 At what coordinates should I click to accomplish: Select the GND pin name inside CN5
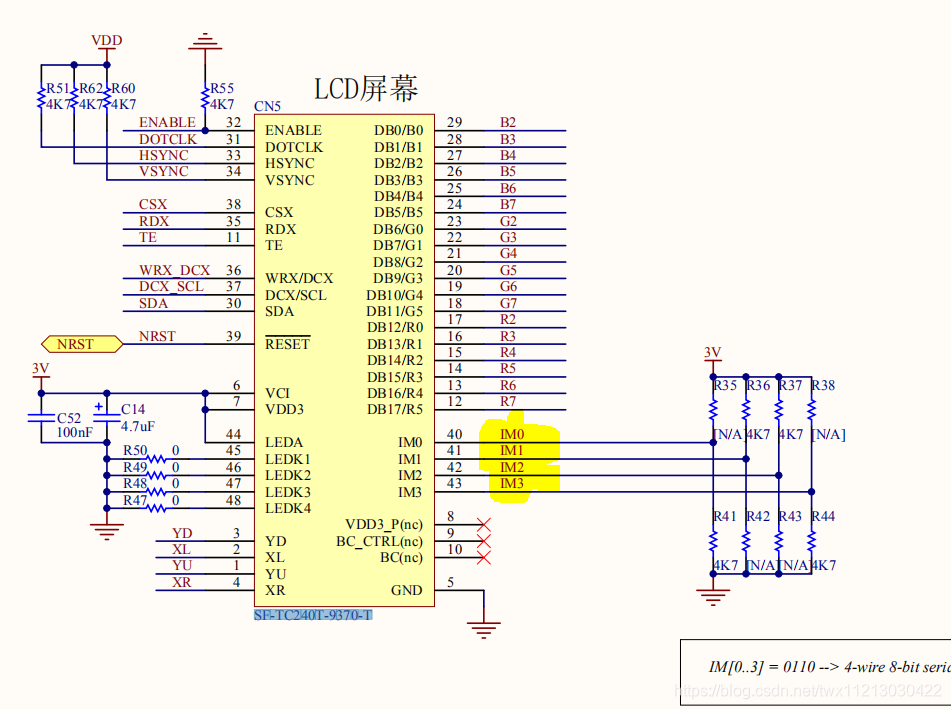coord(406,590)
